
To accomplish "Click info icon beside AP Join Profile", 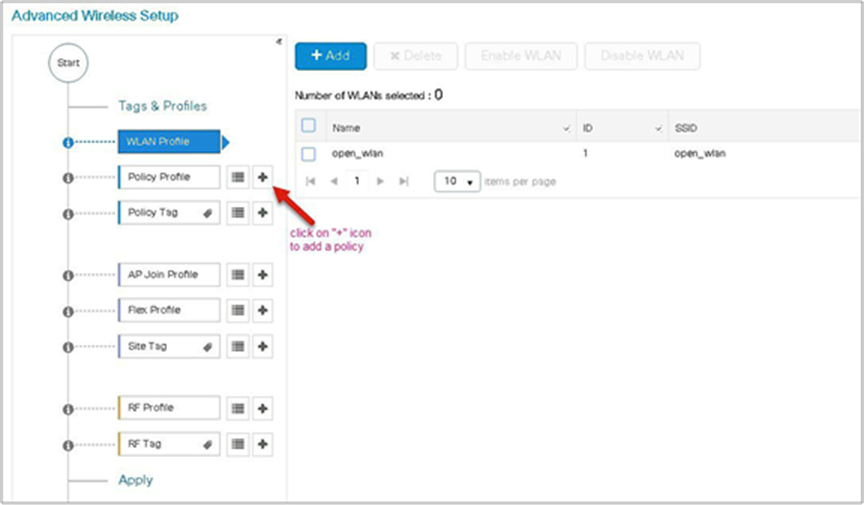I will 68,276.
